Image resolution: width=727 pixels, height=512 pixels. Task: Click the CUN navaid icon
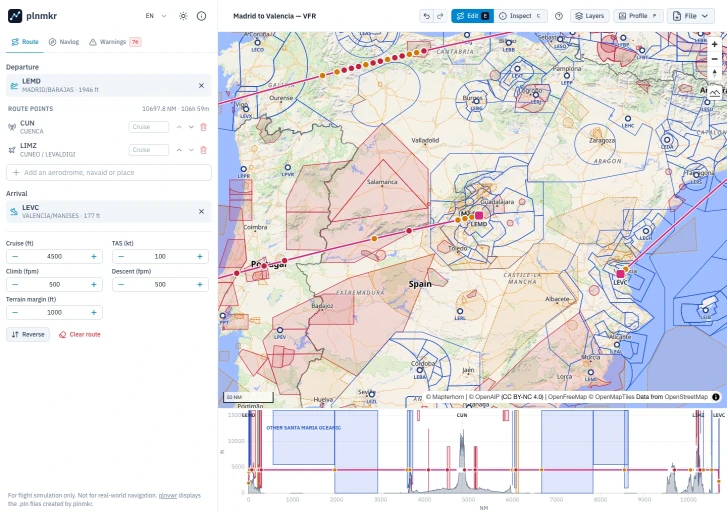coord(12,127)
